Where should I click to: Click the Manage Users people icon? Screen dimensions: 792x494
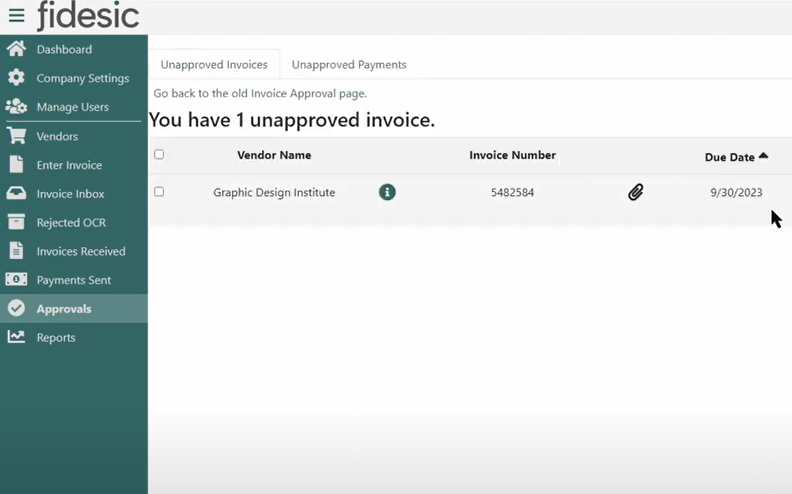(x=16, y=107)
